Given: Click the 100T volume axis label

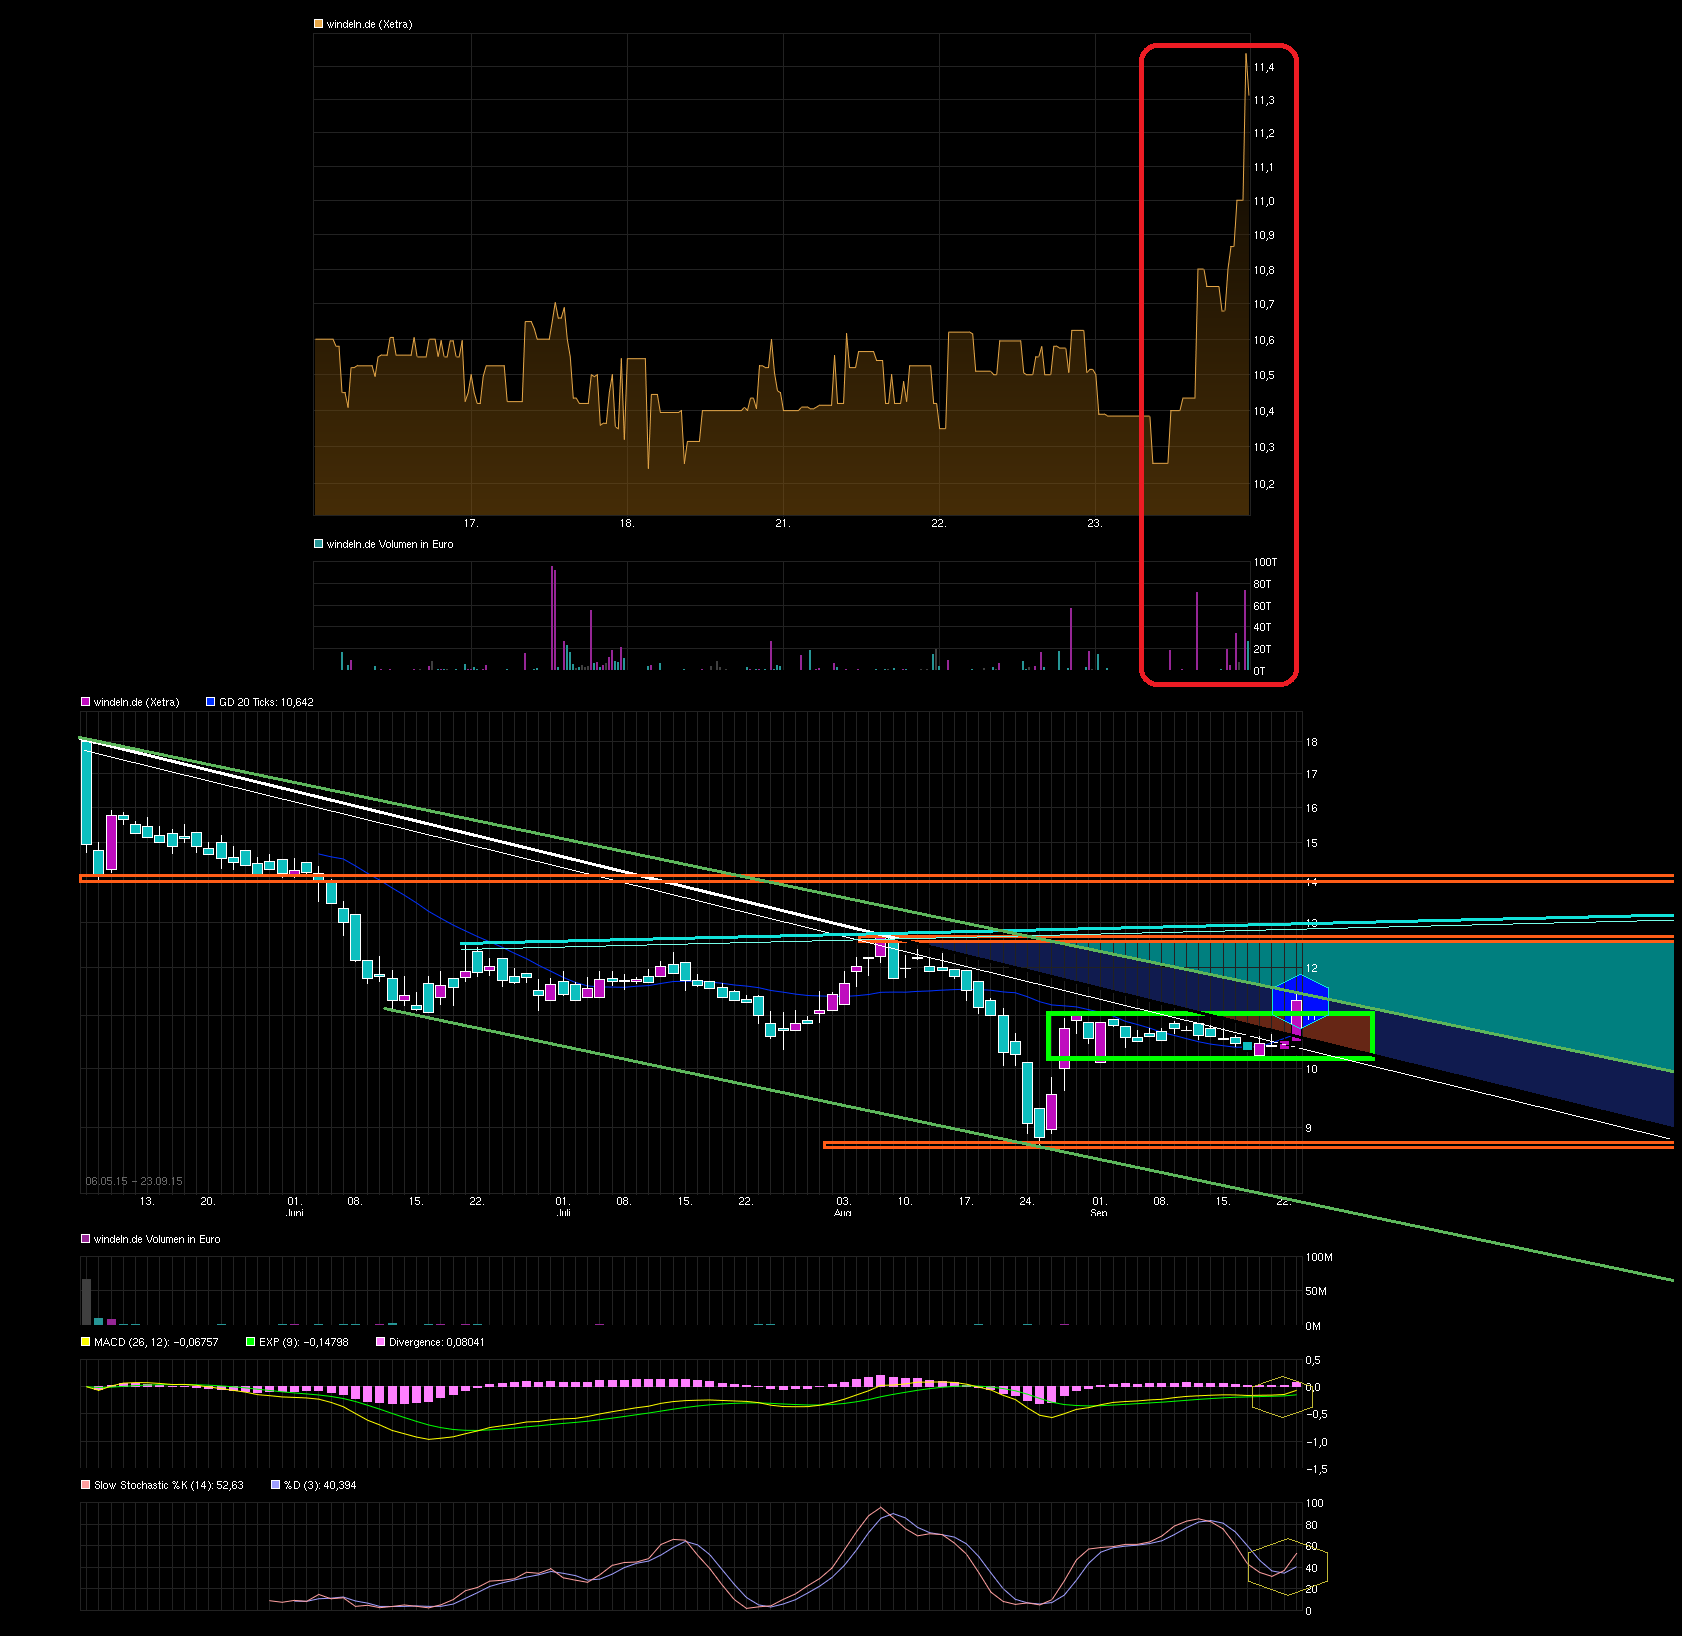Looking at the screenshot, I should click(x=1266, y=562).
